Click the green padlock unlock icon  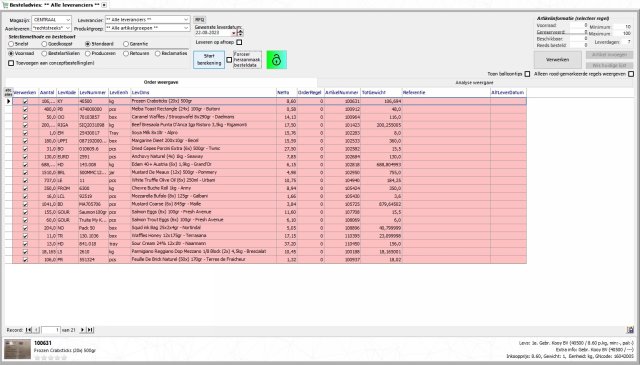point(276,60)
